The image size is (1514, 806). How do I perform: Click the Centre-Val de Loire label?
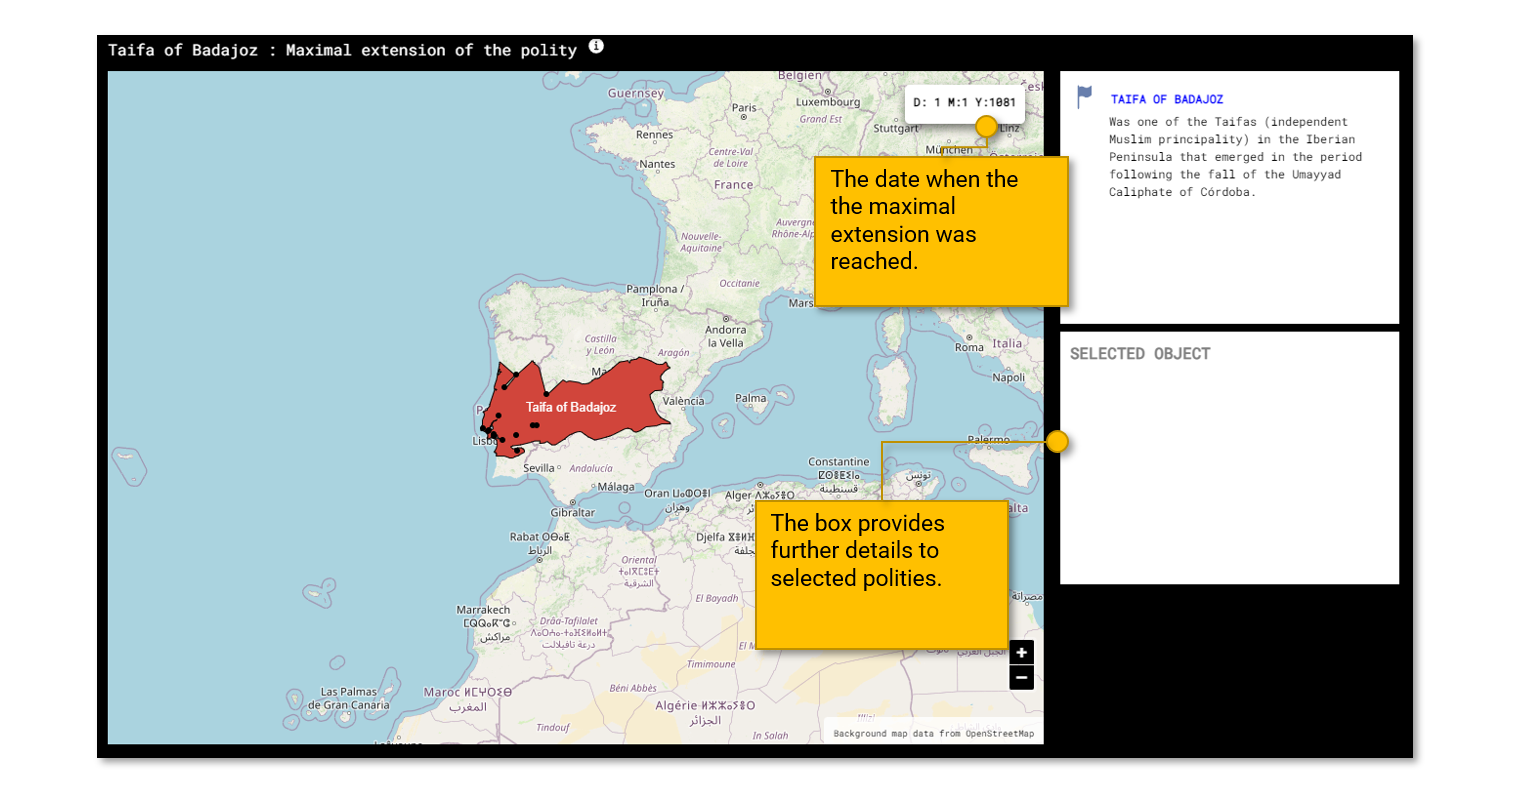730,157
